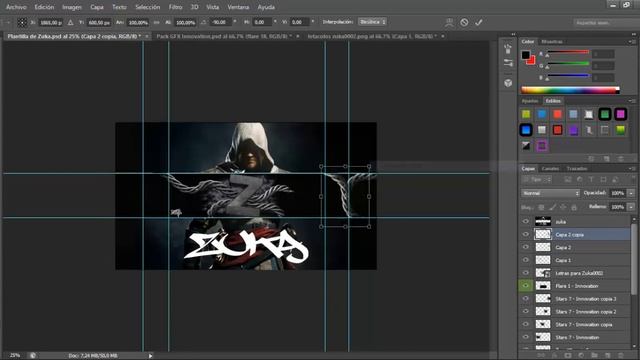The width and height of the screenshot is (640, 360).
Task: Switch to the Trazados tab
Action: pyautogui.click(x=577, y=169)
